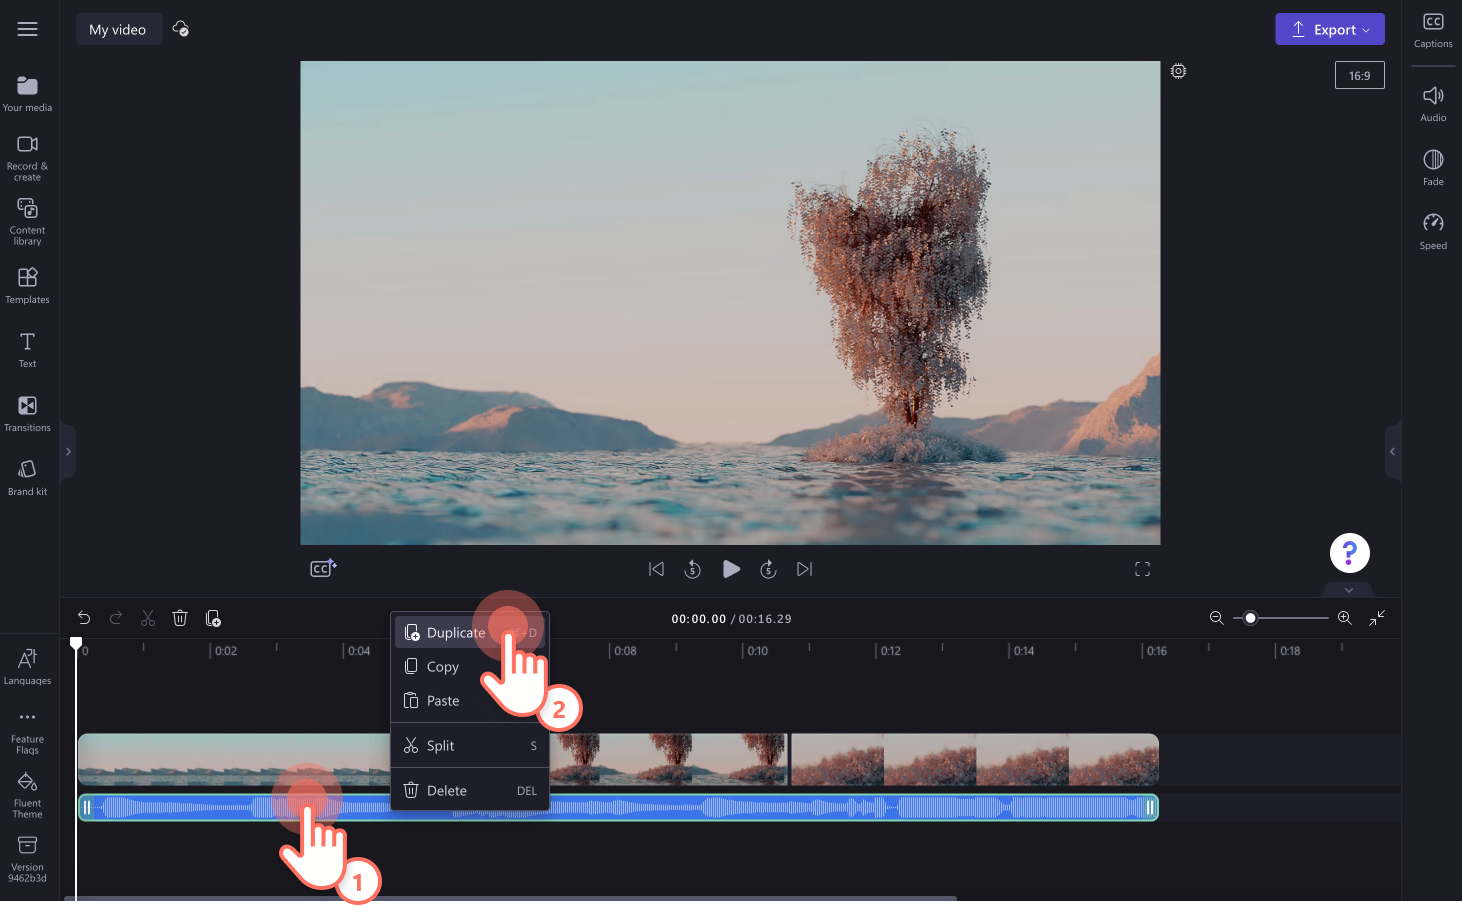Image resolution: width=1462 pixels, height=906 pixels.
Task: Zoom out the timeline
Action: [1217, 618]
